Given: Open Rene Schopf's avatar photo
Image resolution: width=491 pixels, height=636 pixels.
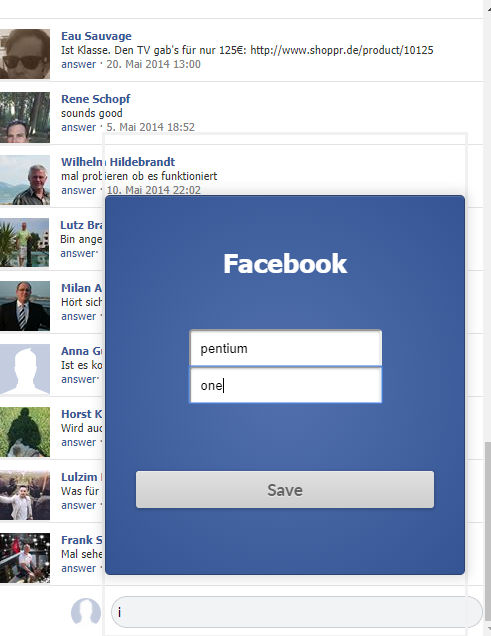Looking at the screenshot, I should (x=25, y=117).
